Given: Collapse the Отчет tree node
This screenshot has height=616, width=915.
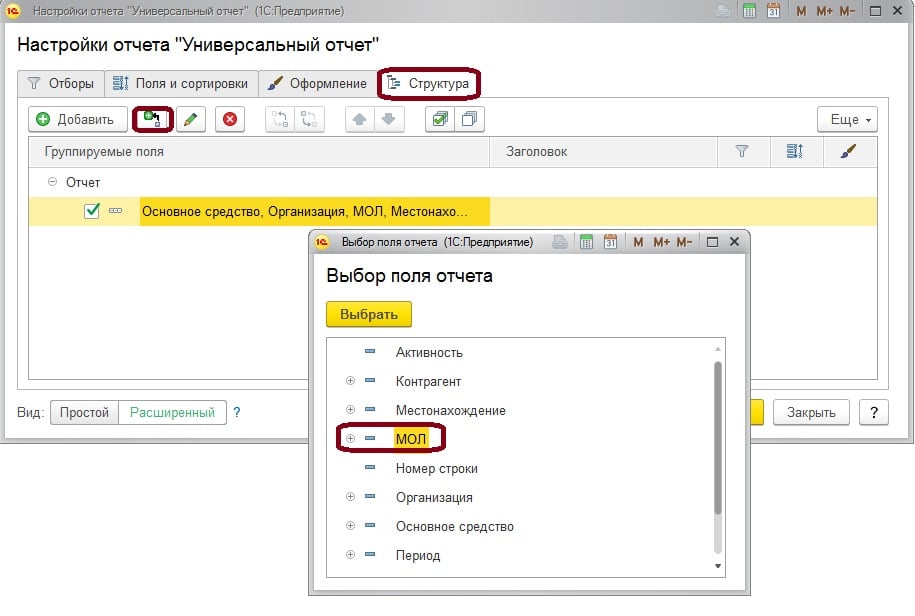Looking at the screenshot, I should (x=52, y=183).
